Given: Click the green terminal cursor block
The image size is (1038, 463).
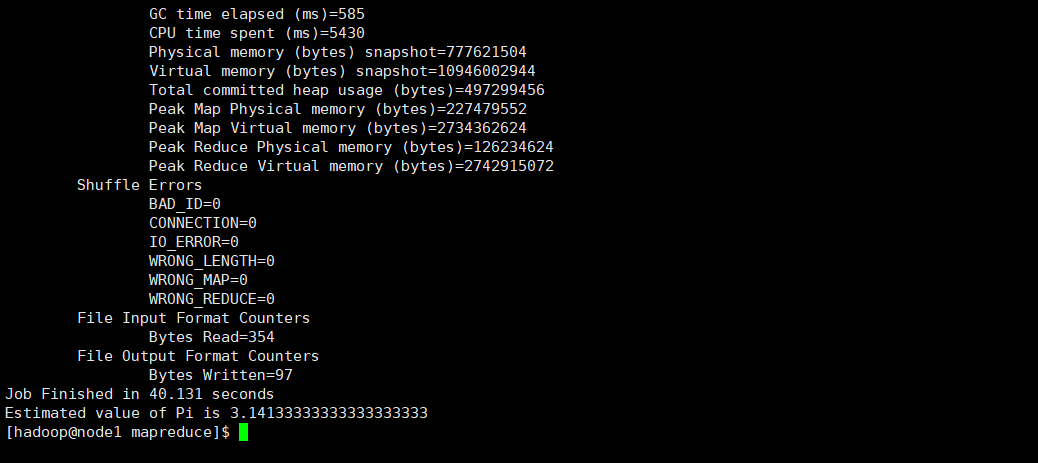Looking at the screenshot, I should pos(243,432).
